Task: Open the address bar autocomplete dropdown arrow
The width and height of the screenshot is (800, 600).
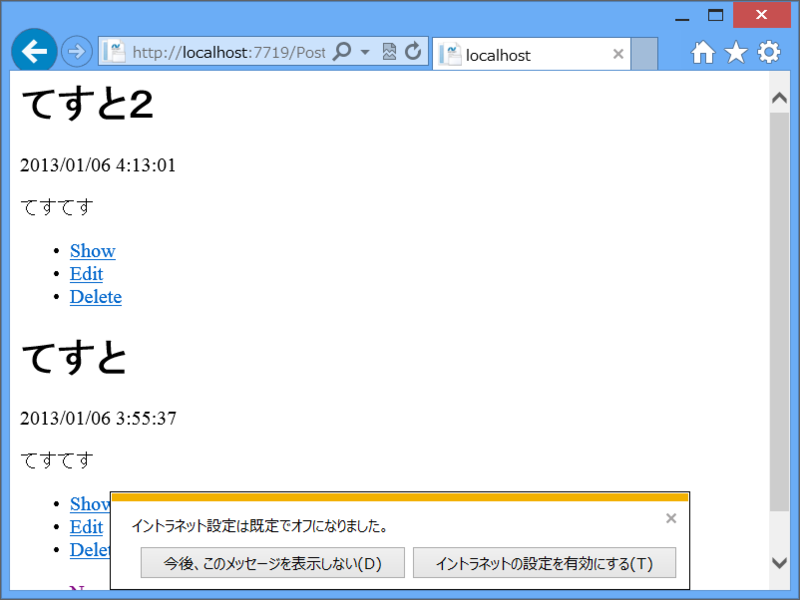Action: (365, 52)
